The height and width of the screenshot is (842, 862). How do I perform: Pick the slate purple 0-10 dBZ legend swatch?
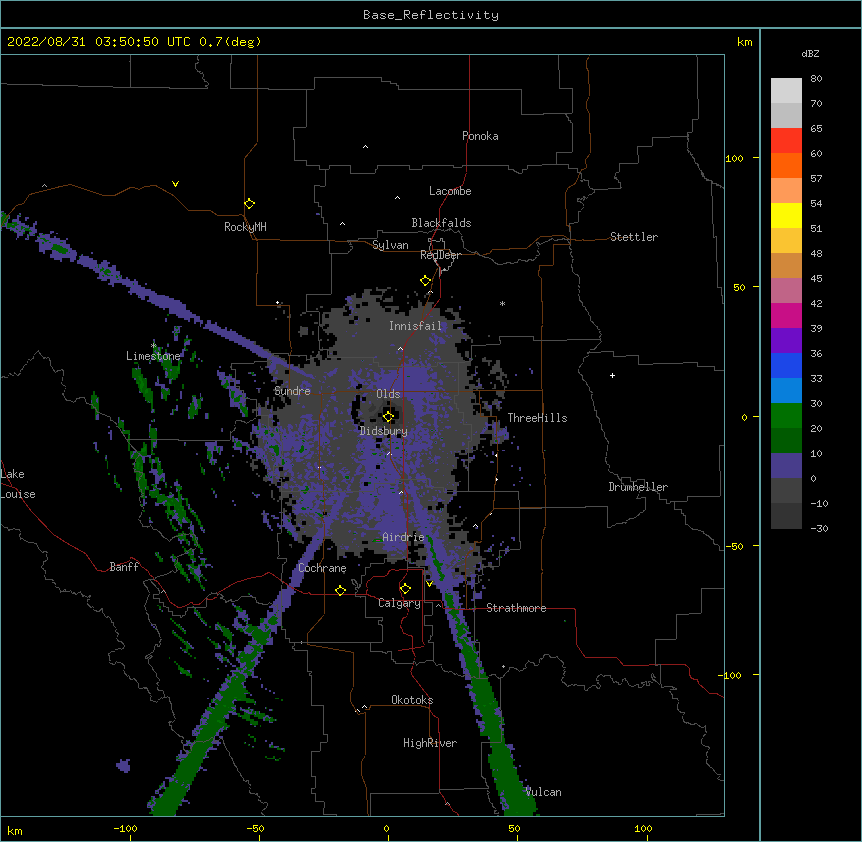point(786,466)
